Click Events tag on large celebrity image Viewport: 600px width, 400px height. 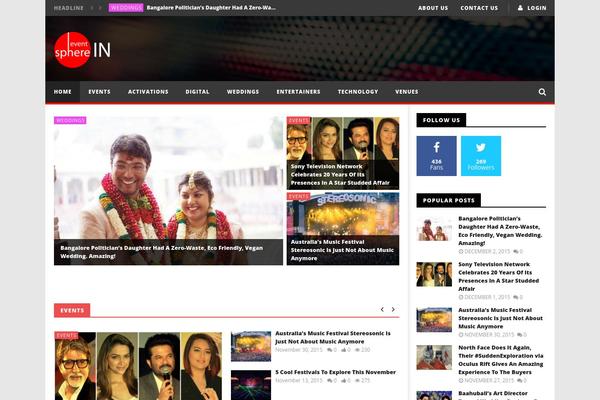tap(66, 335)
